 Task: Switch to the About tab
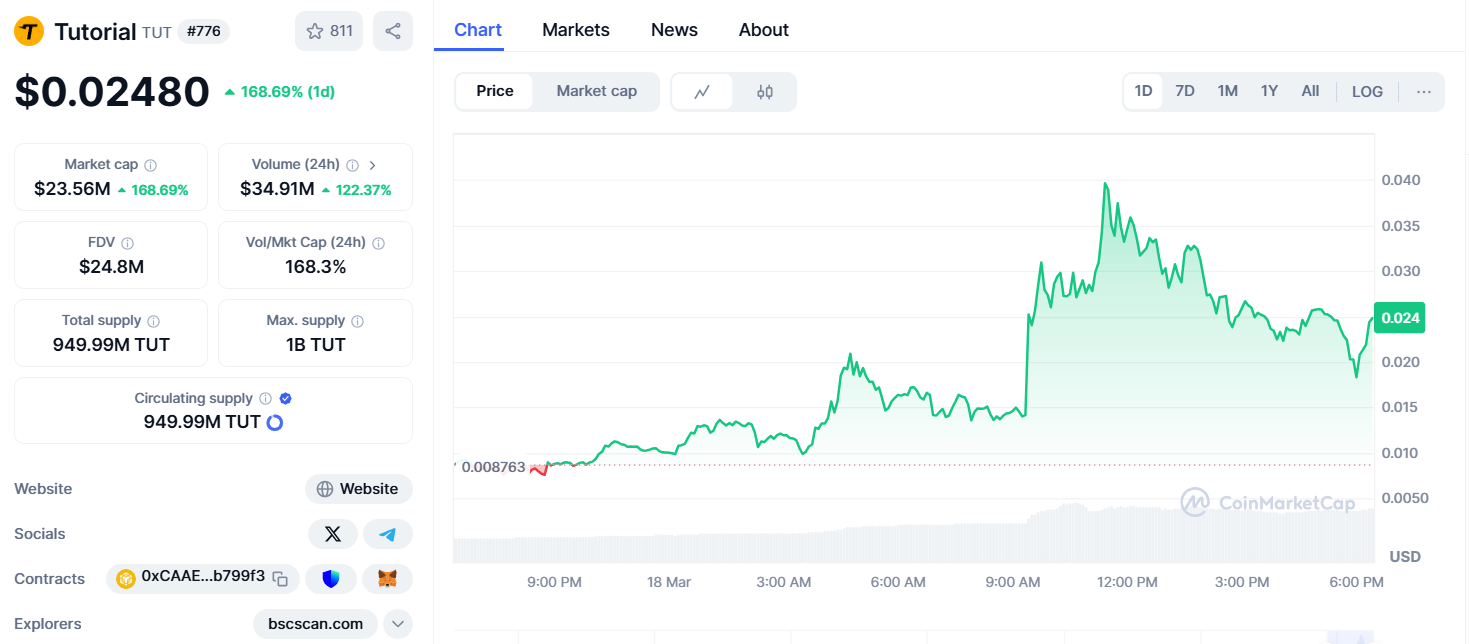764,30
